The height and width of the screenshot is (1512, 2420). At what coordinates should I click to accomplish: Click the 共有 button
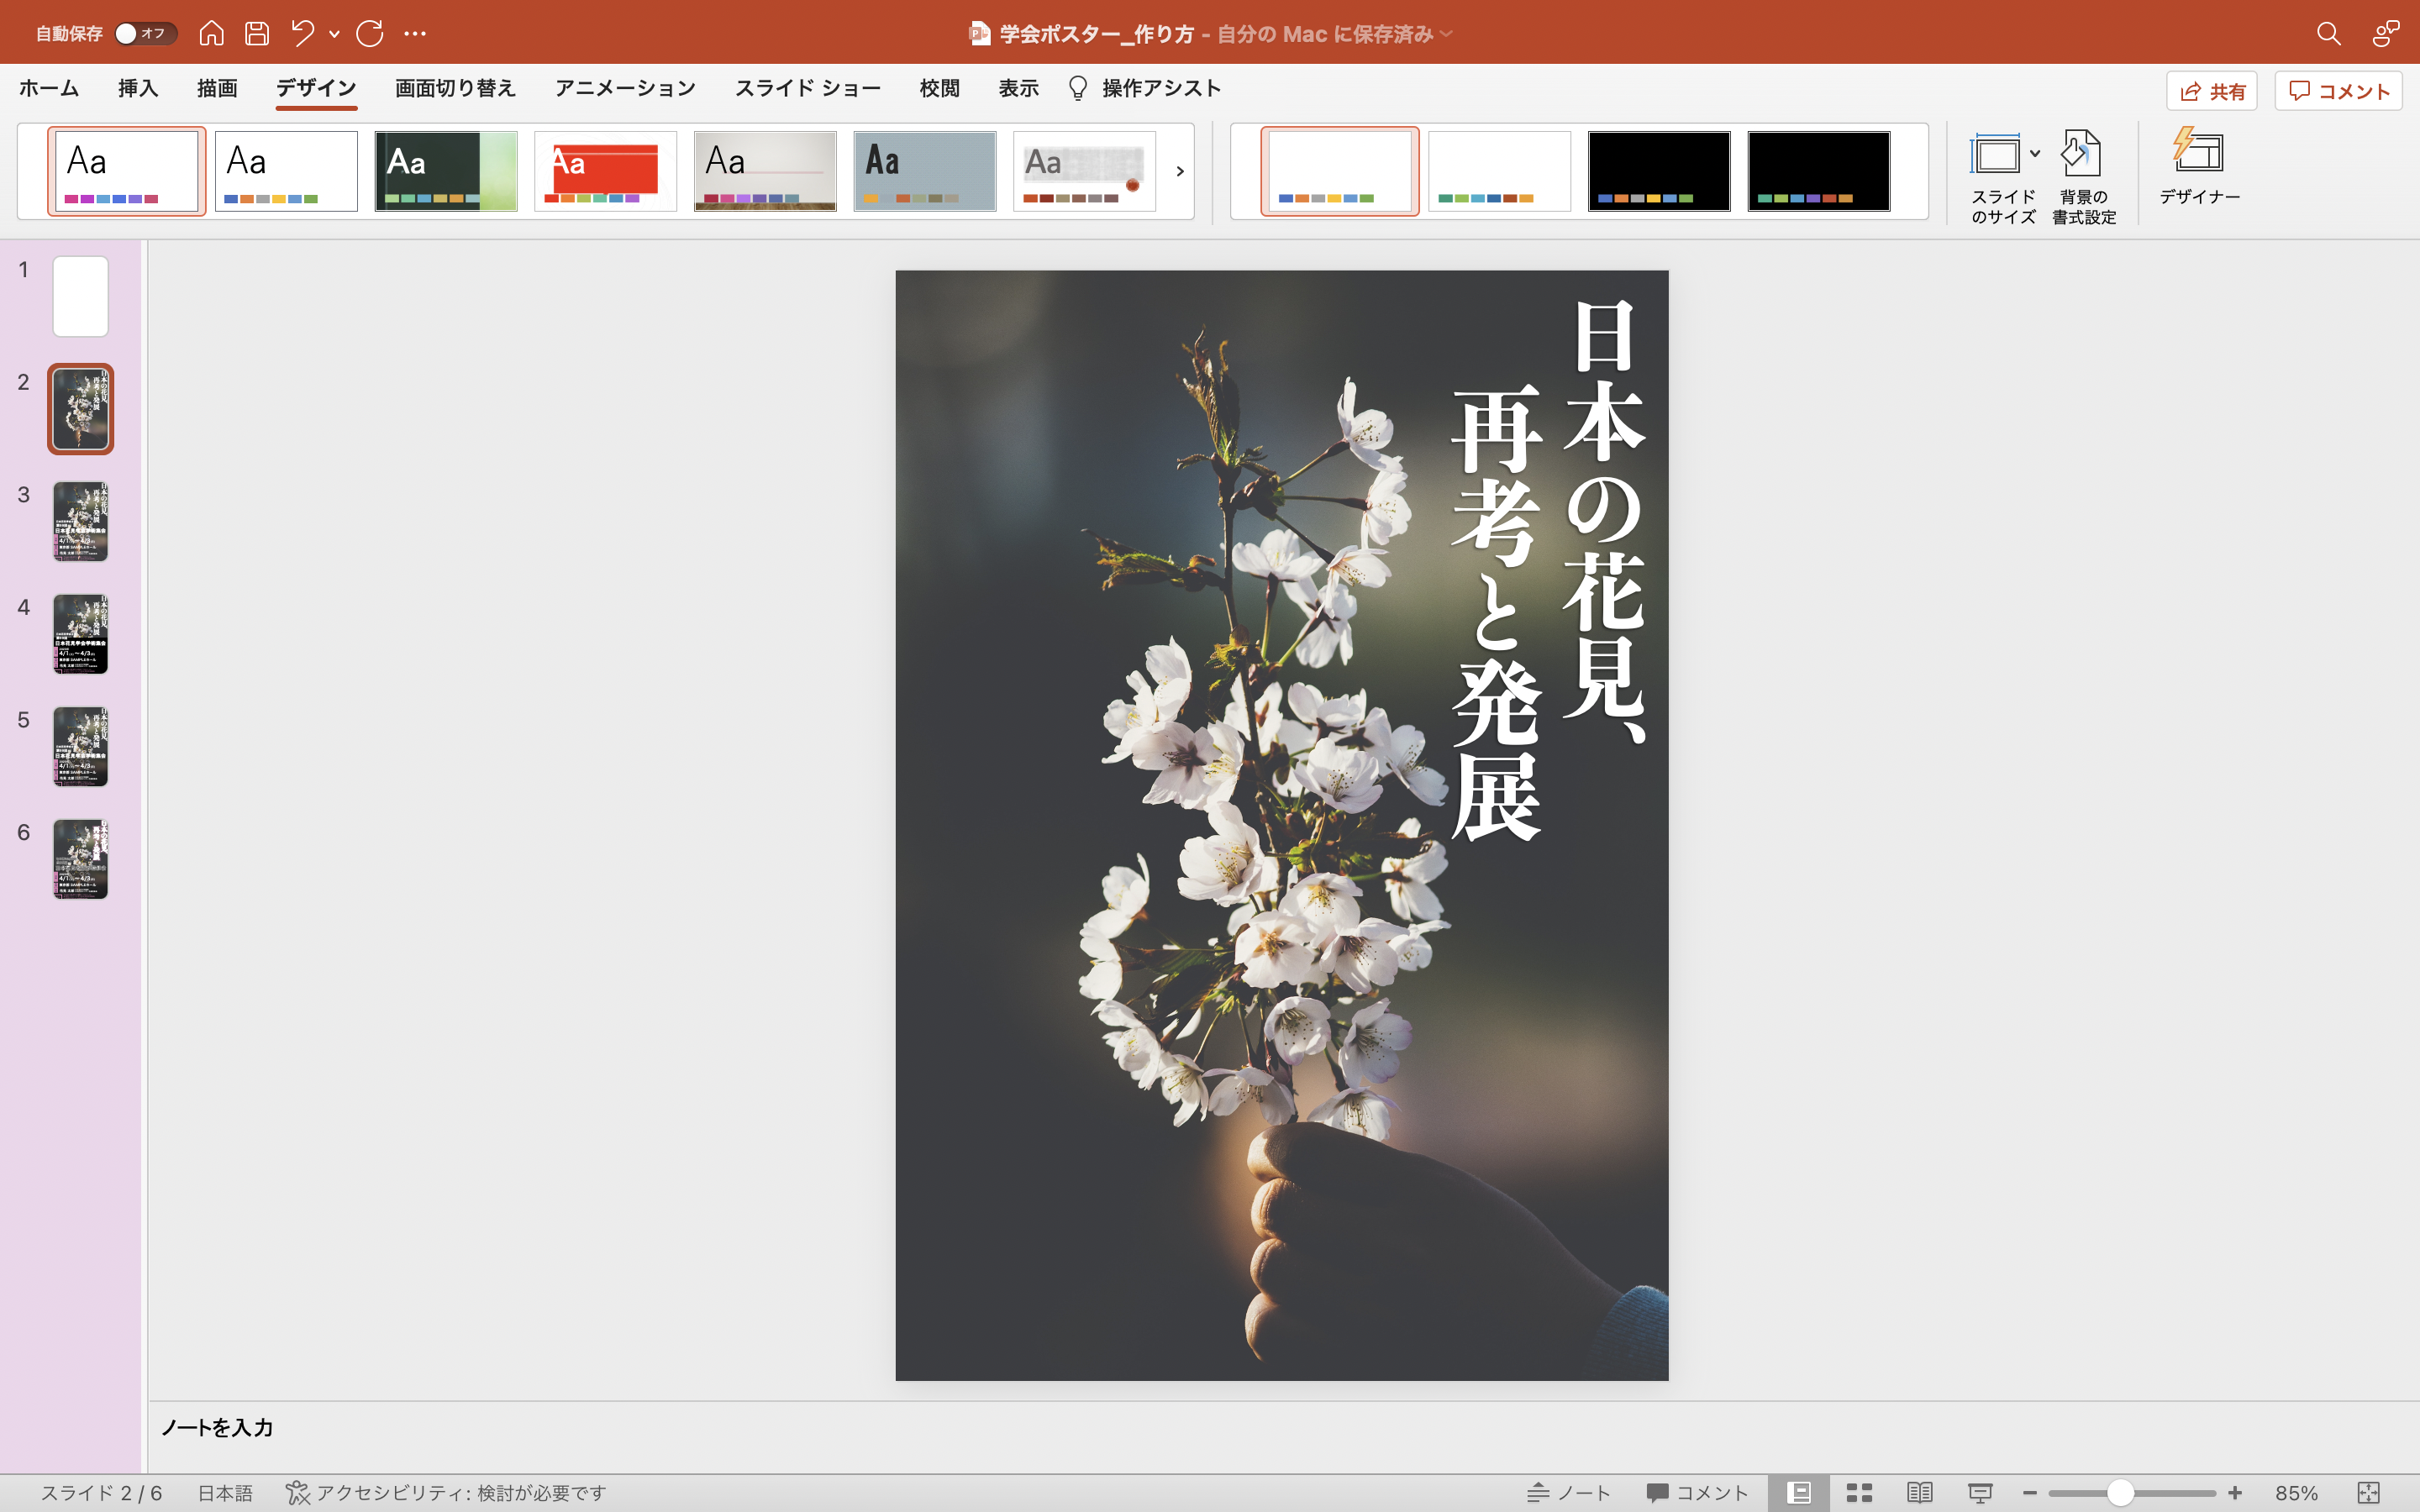click(x=2216, y=91)
